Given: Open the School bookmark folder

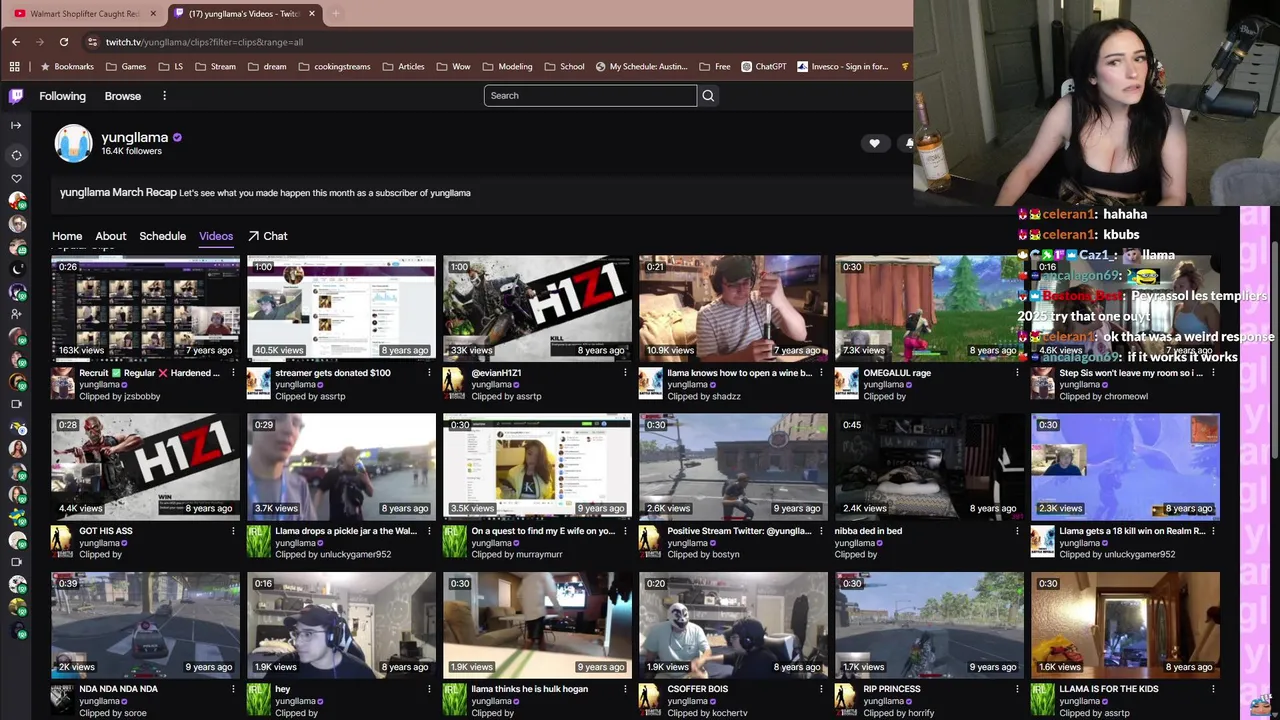Looking at the screenshot, I should coord(564,67).
